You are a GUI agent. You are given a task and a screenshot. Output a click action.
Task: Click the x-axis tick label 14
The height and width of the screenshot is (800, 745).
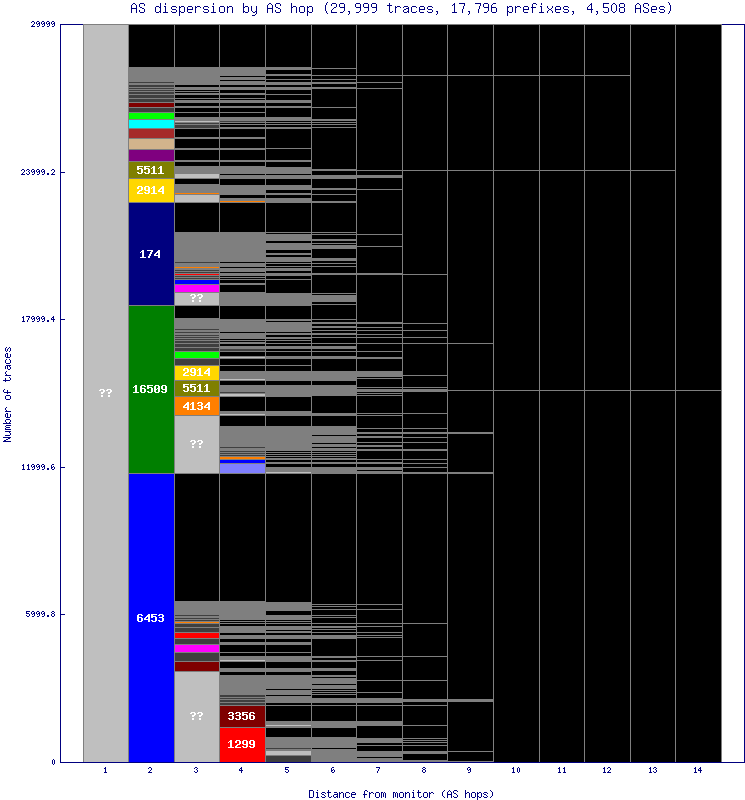[697, 771]
